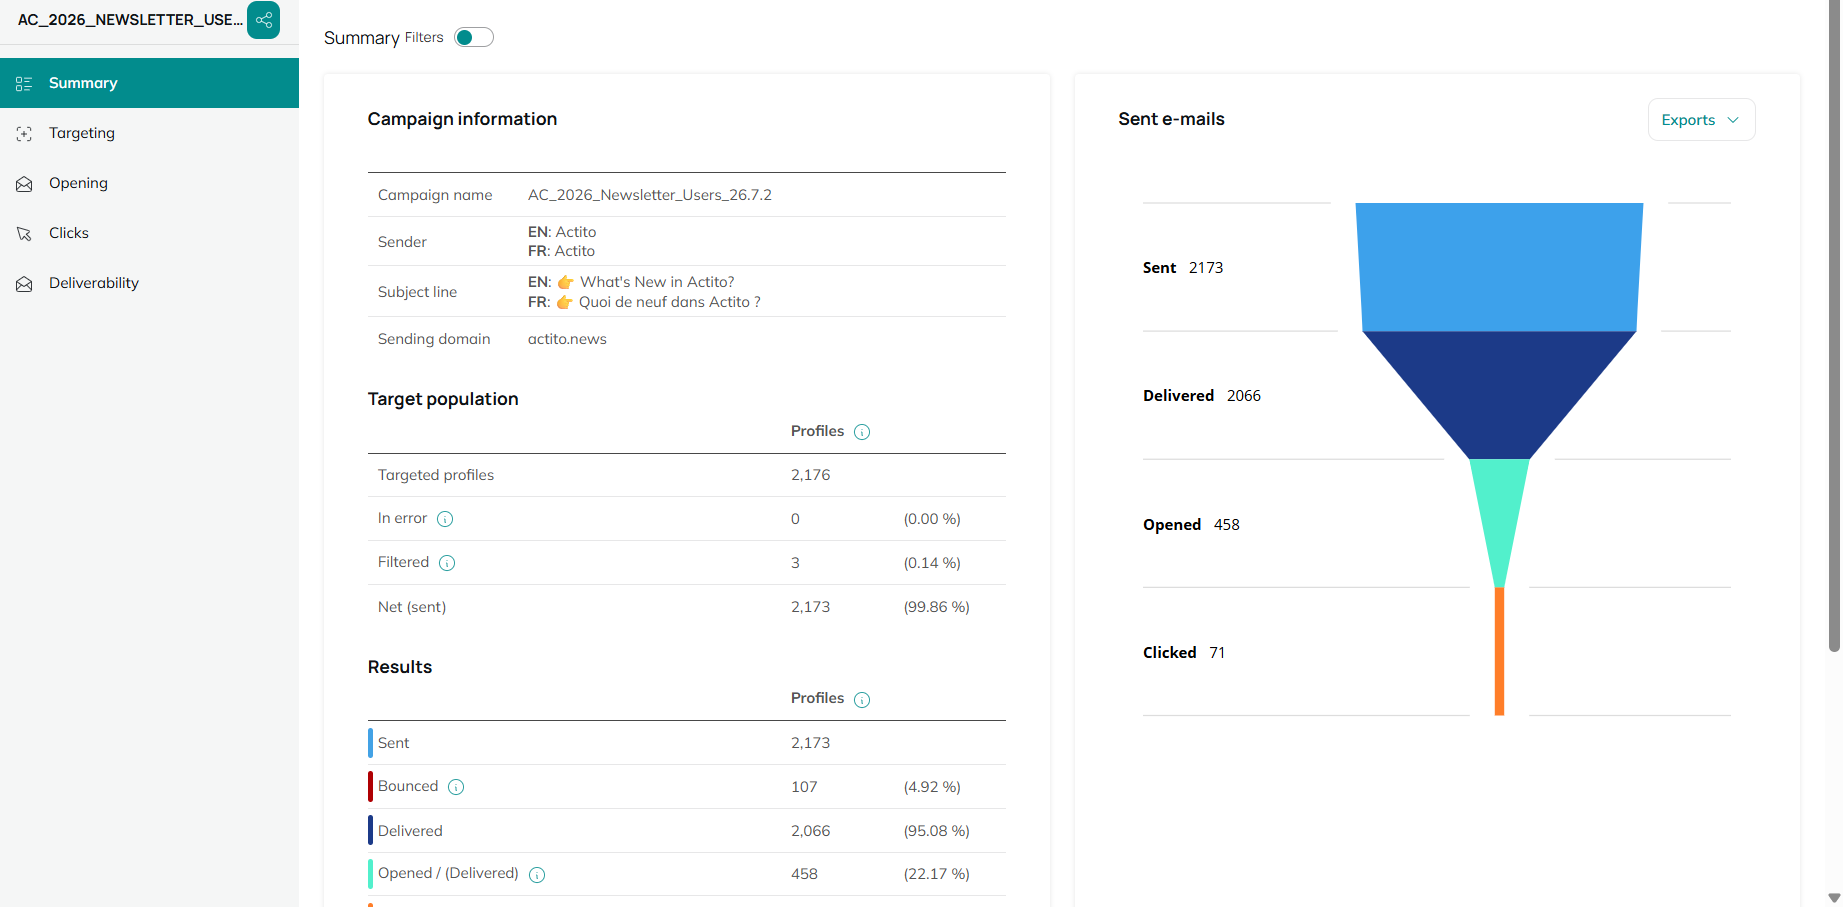The image size is (1843, 907).
Task: Click the English subject line What's New in Actito?
Action: [657, 282]
